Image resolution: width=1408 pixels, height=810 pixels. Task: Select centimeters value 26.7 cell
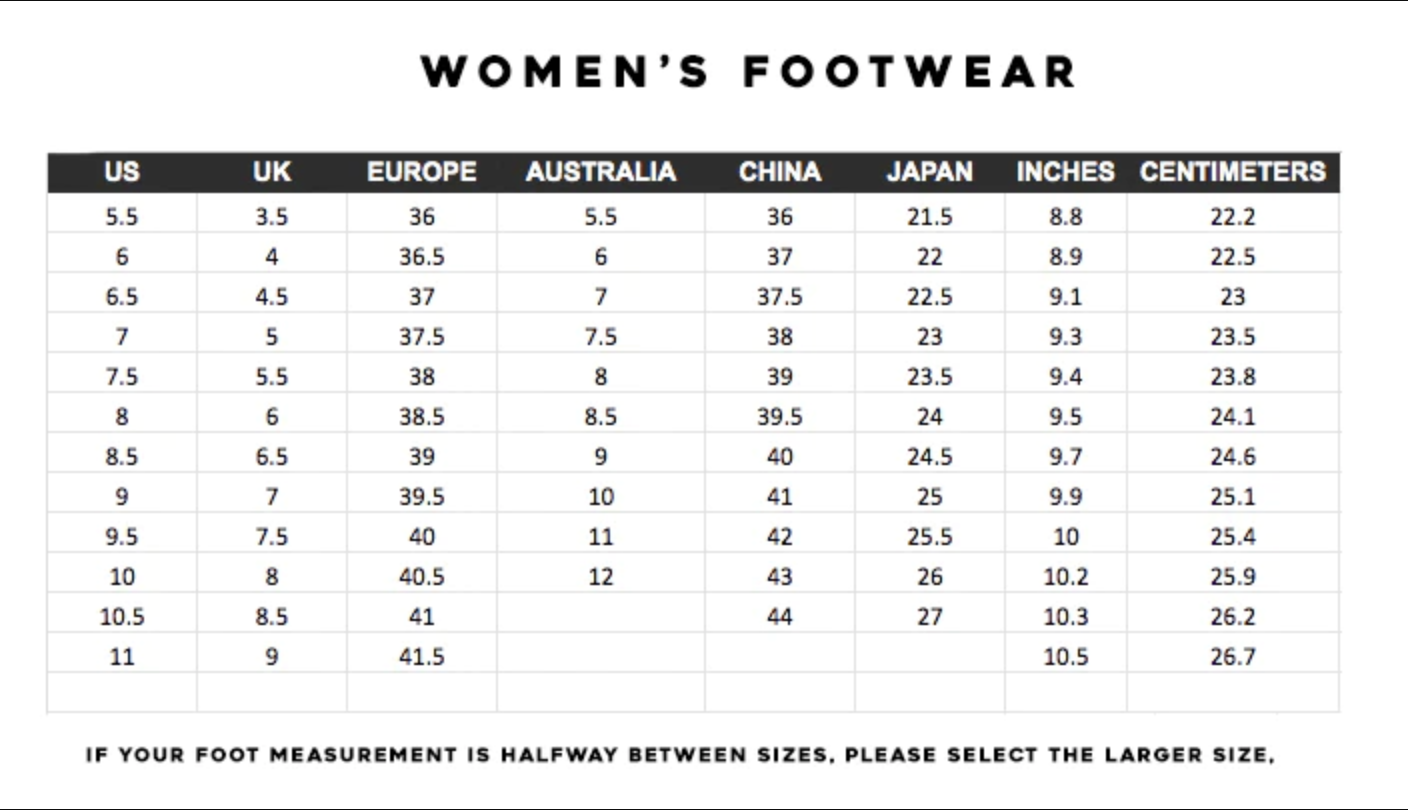point(1232,657)
